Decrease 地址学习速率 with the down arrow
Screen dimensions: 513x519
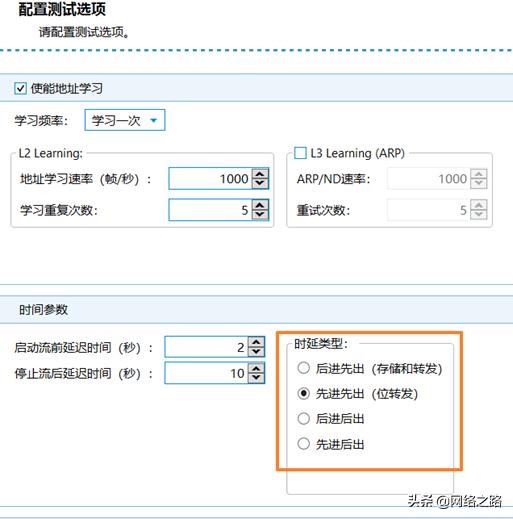[260, 183]
